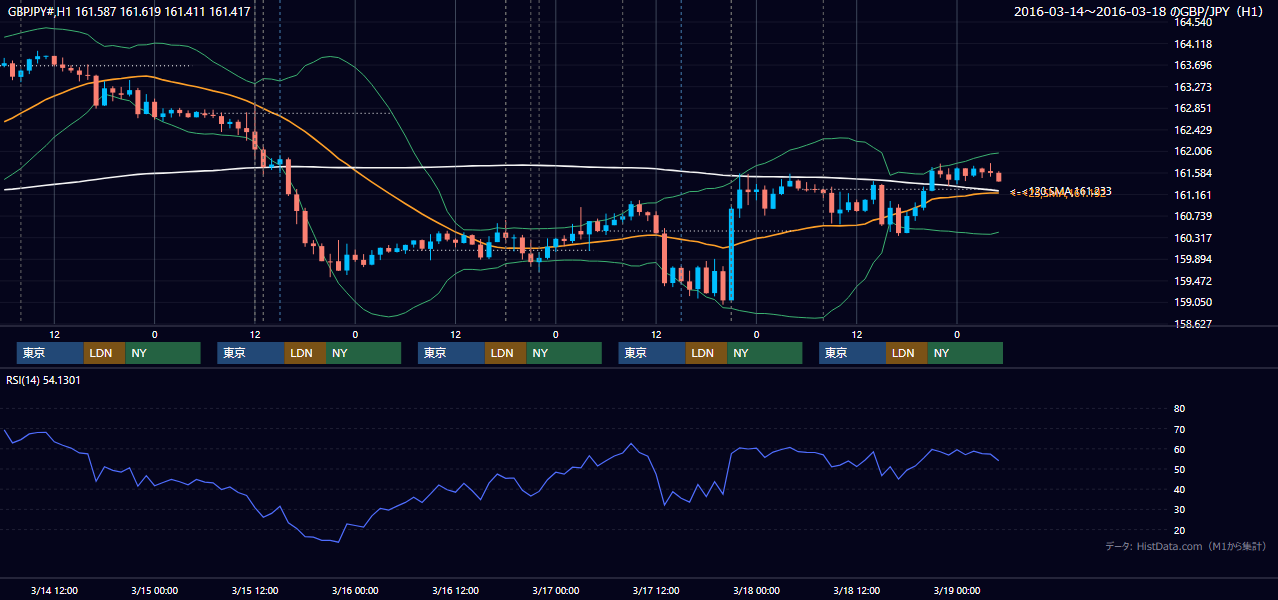Select the 東京 session block for 3/15

click(x=251, y=353)
